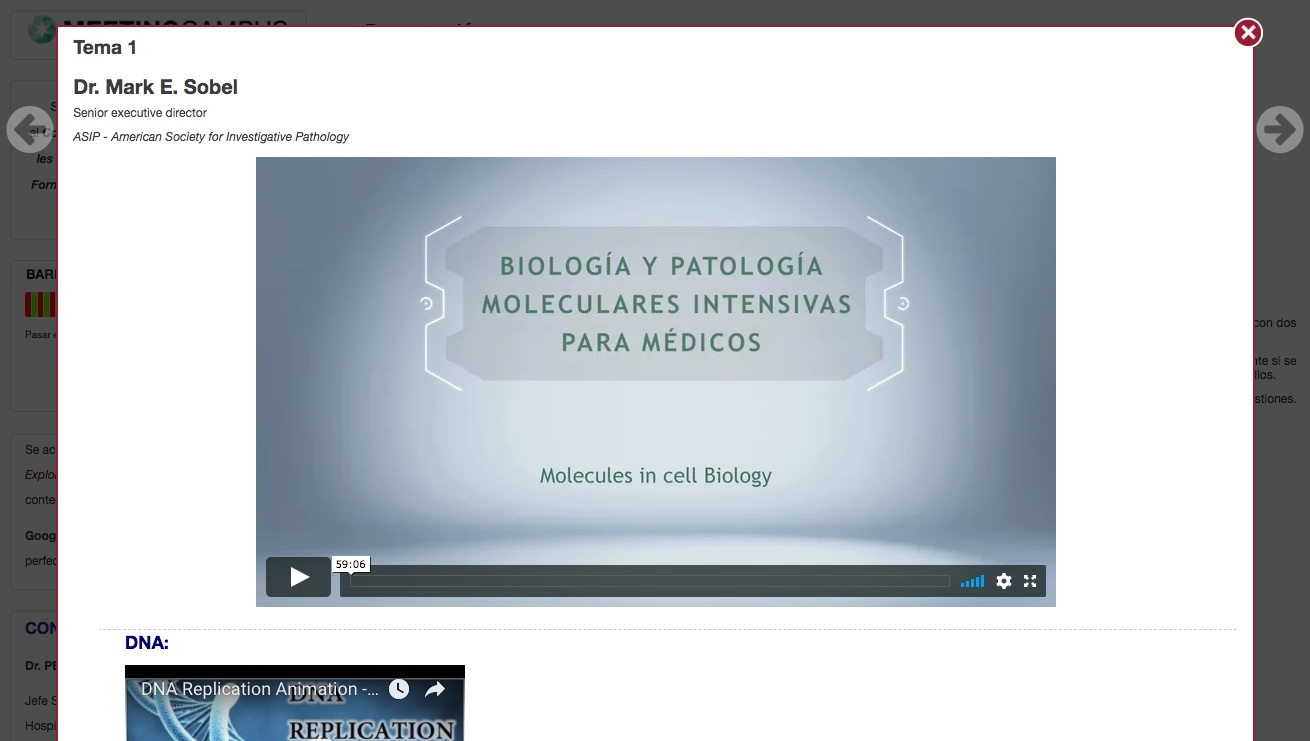
Task: Open the DNA Replication Animation video title
Action: (x=260, y=689)
